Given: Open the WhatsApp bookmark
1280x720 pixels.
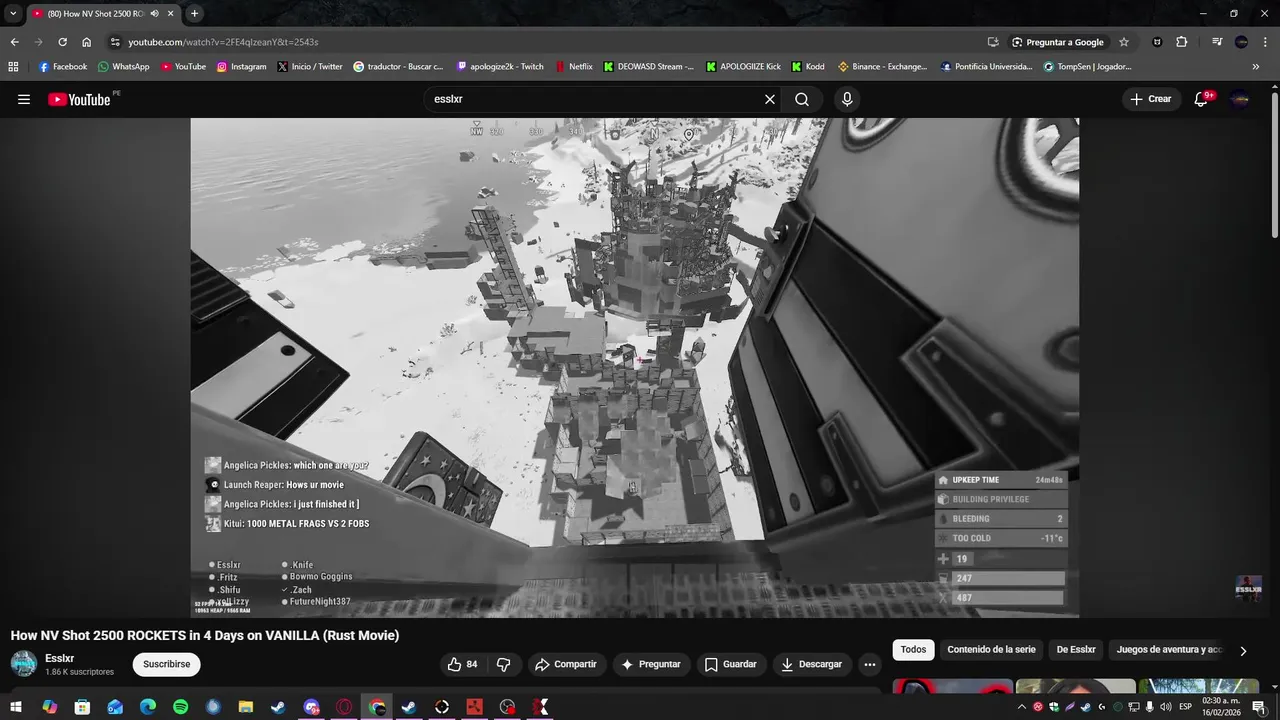Looking at the screenshot, I should coord(123,67).
